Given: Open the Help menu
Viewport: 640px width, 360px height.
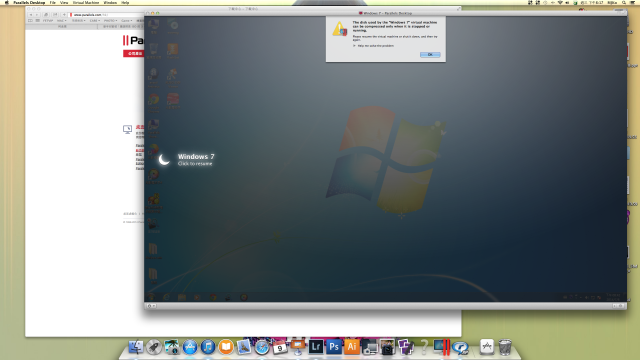Looking at the screenshot, I should pyautogui.click(x=125, y=2).
